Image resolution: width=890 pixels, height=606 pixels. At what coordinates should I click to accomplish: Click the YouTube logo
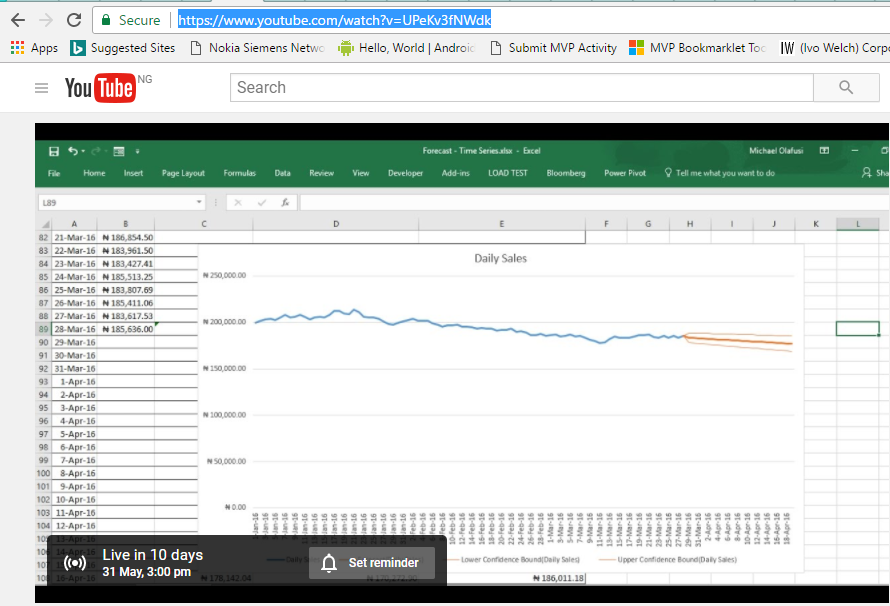(100, 88)
